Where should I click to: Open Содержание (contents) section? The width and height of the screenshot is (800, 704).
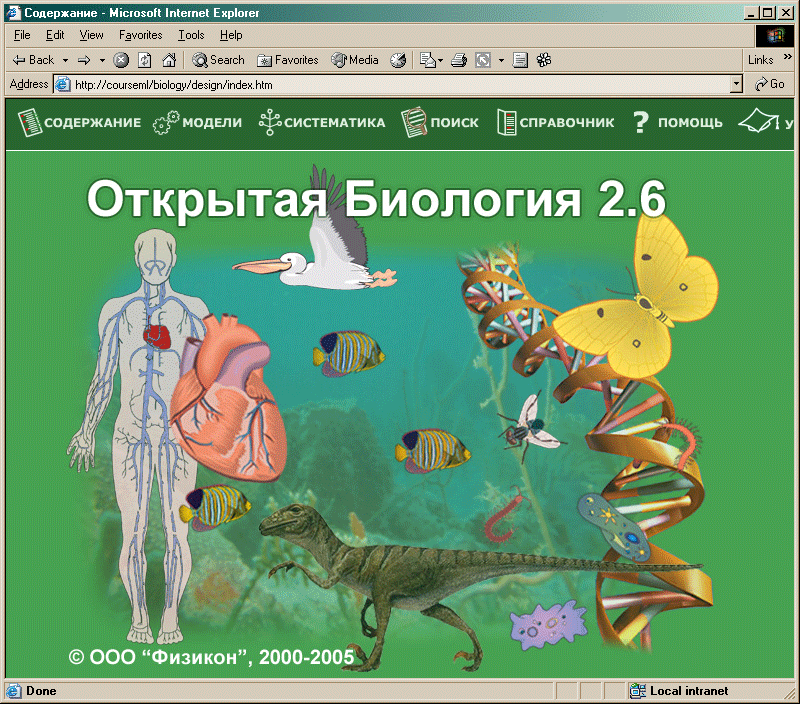coord(79,122)
